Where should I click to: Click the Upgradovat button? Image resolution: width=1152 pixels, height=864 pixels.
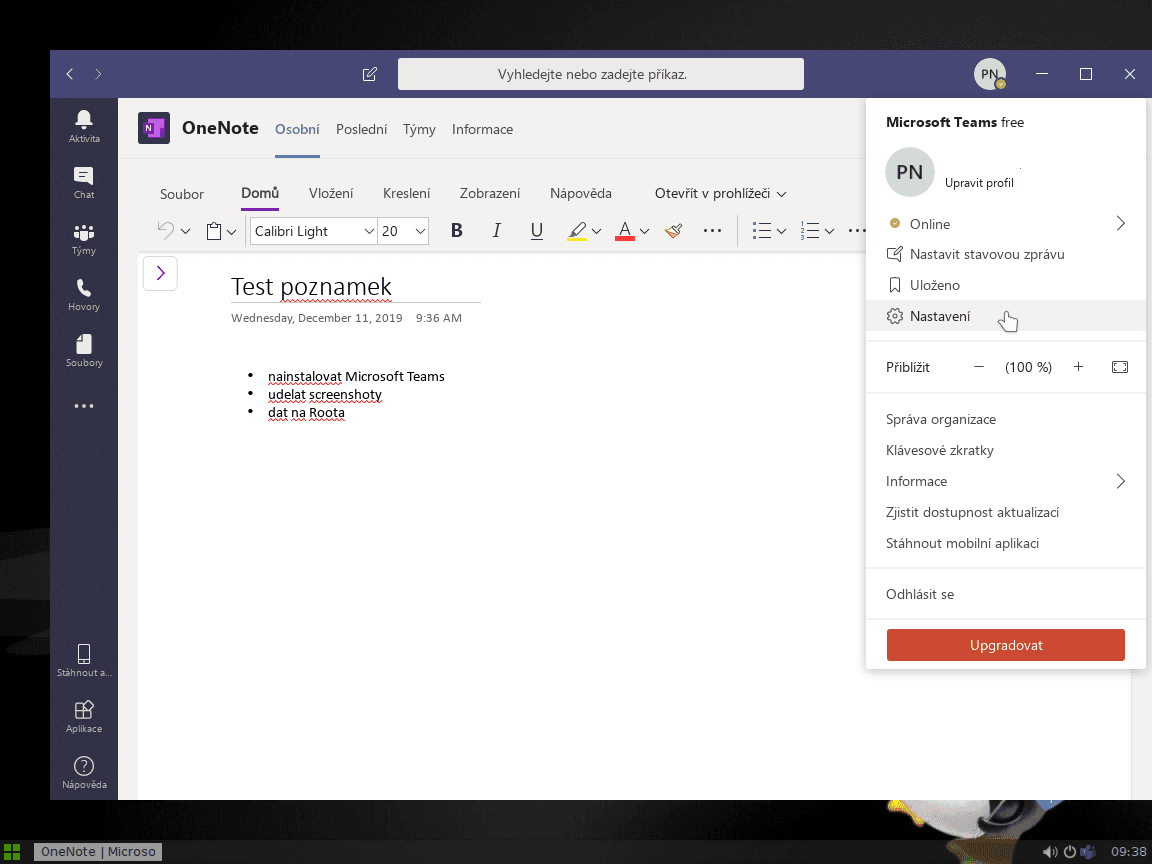coord(1005,645)
